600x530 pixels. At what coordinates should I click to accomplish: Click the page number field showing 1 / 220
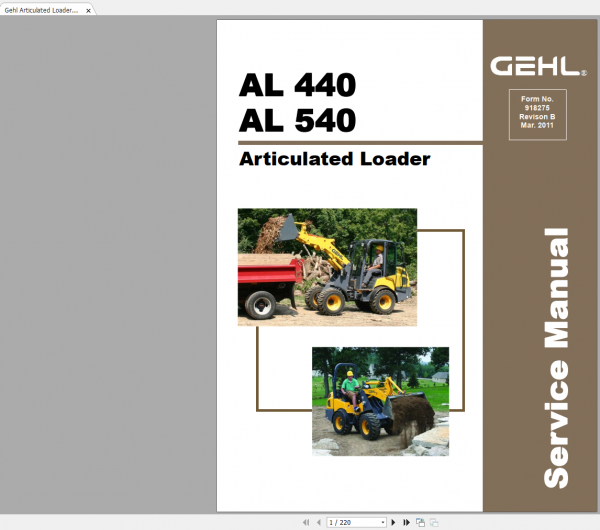(x=354, y=522)
